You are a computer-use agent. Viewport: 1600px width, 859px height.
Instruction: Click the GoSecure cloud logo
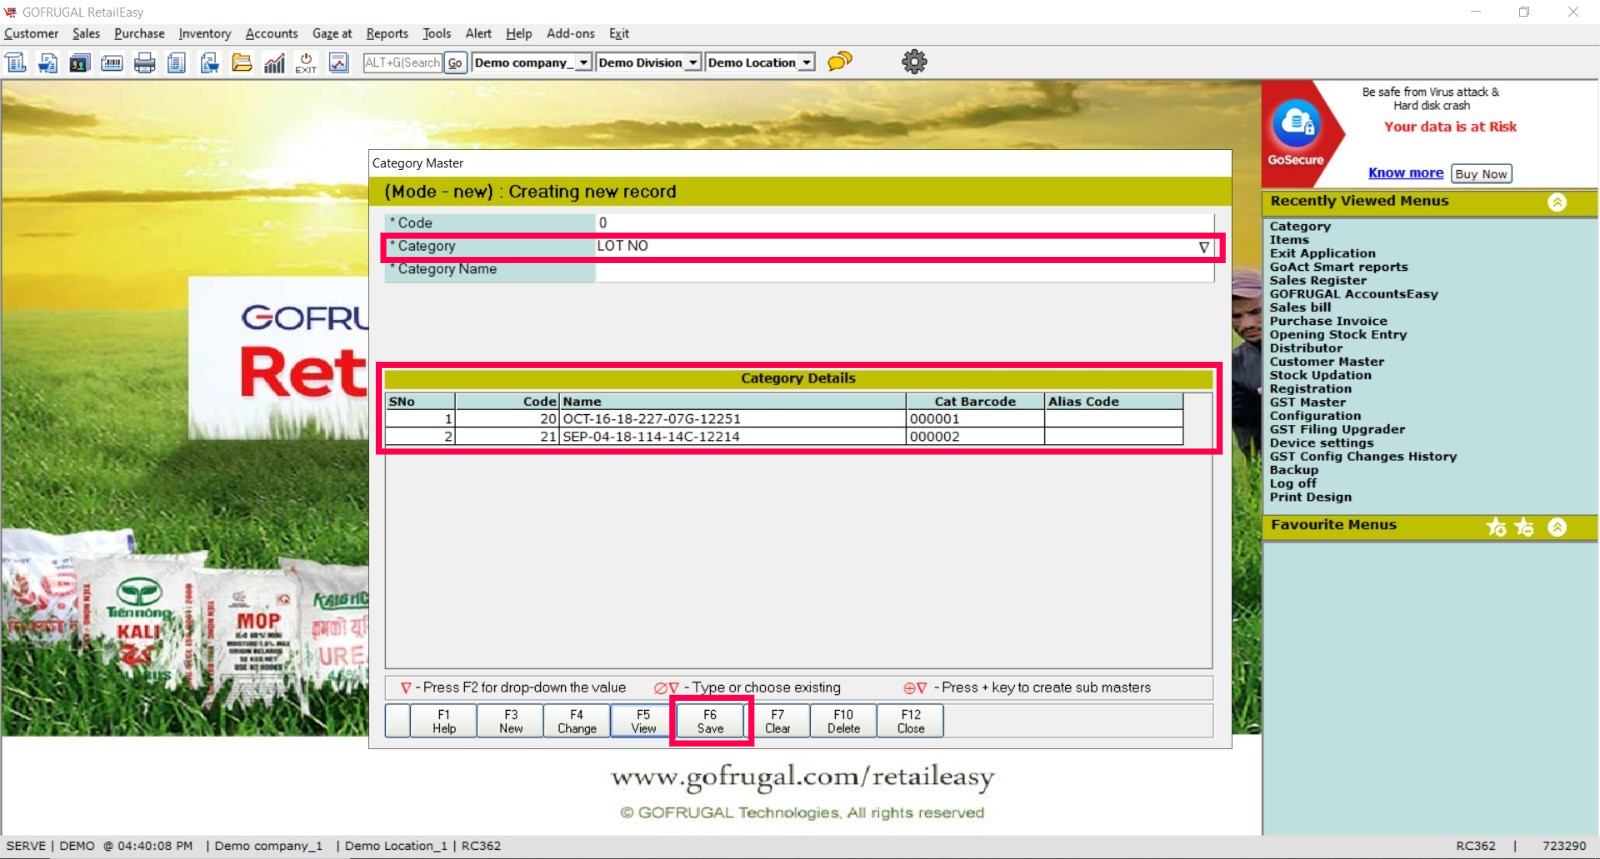tap(1297, 124)
